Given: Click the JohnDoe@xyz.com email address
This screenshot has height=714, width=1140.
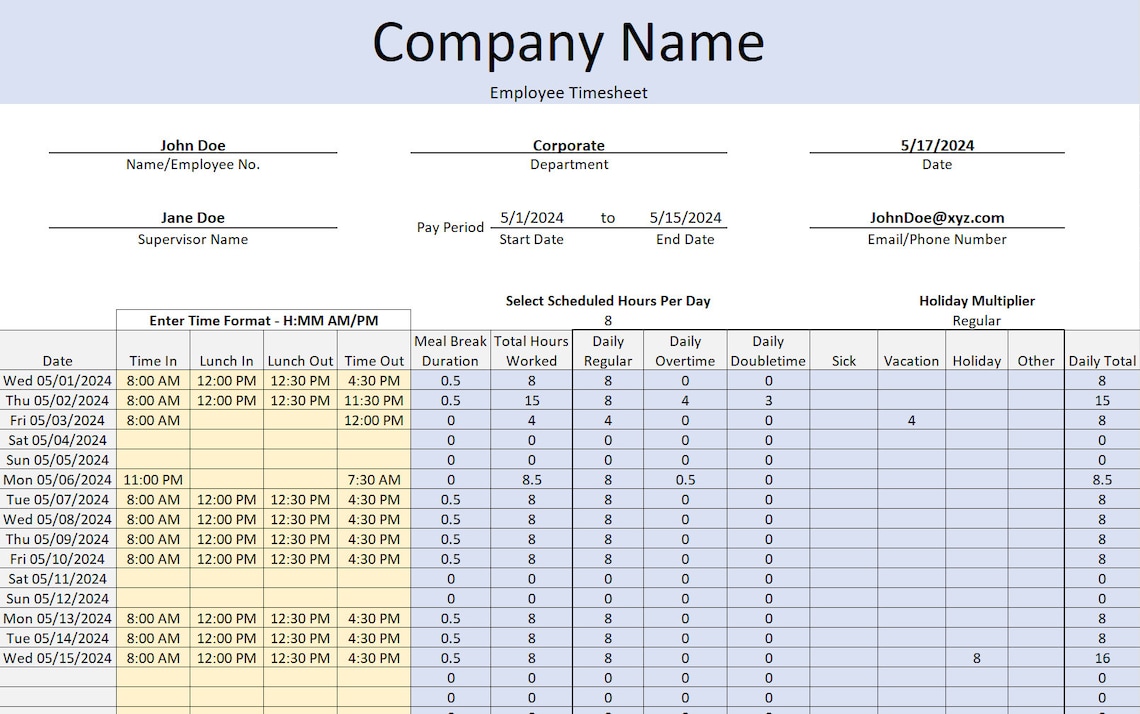Looking at the screenshot, I should coord(937,217).
